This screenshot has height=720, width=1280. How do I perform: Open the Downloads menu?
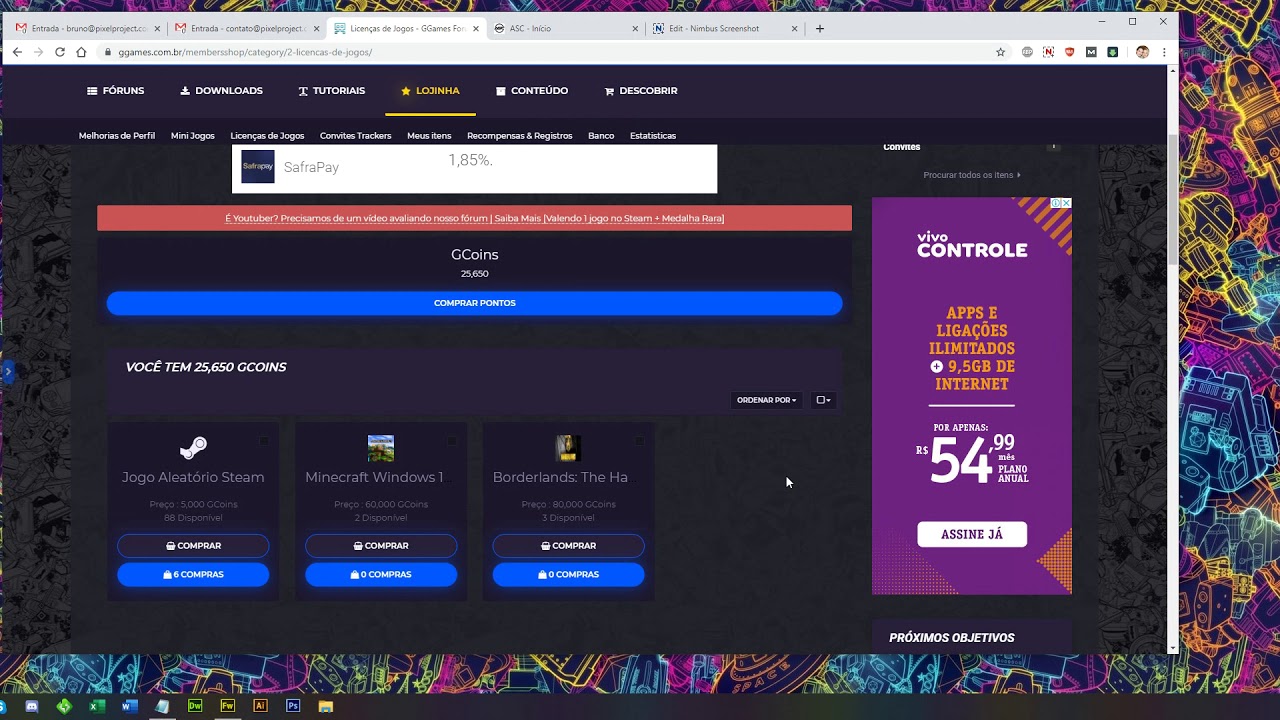coord(221,91)
